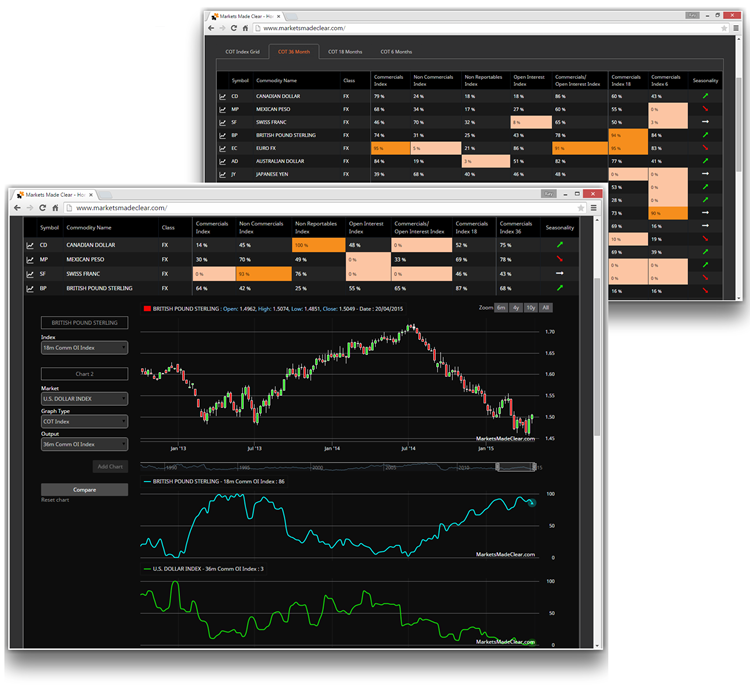Image resolution: width=750 pixels, height=690 pixels.
Task: Open the chart icon beside Australian Dollar
Action: (x=223, y=159)
